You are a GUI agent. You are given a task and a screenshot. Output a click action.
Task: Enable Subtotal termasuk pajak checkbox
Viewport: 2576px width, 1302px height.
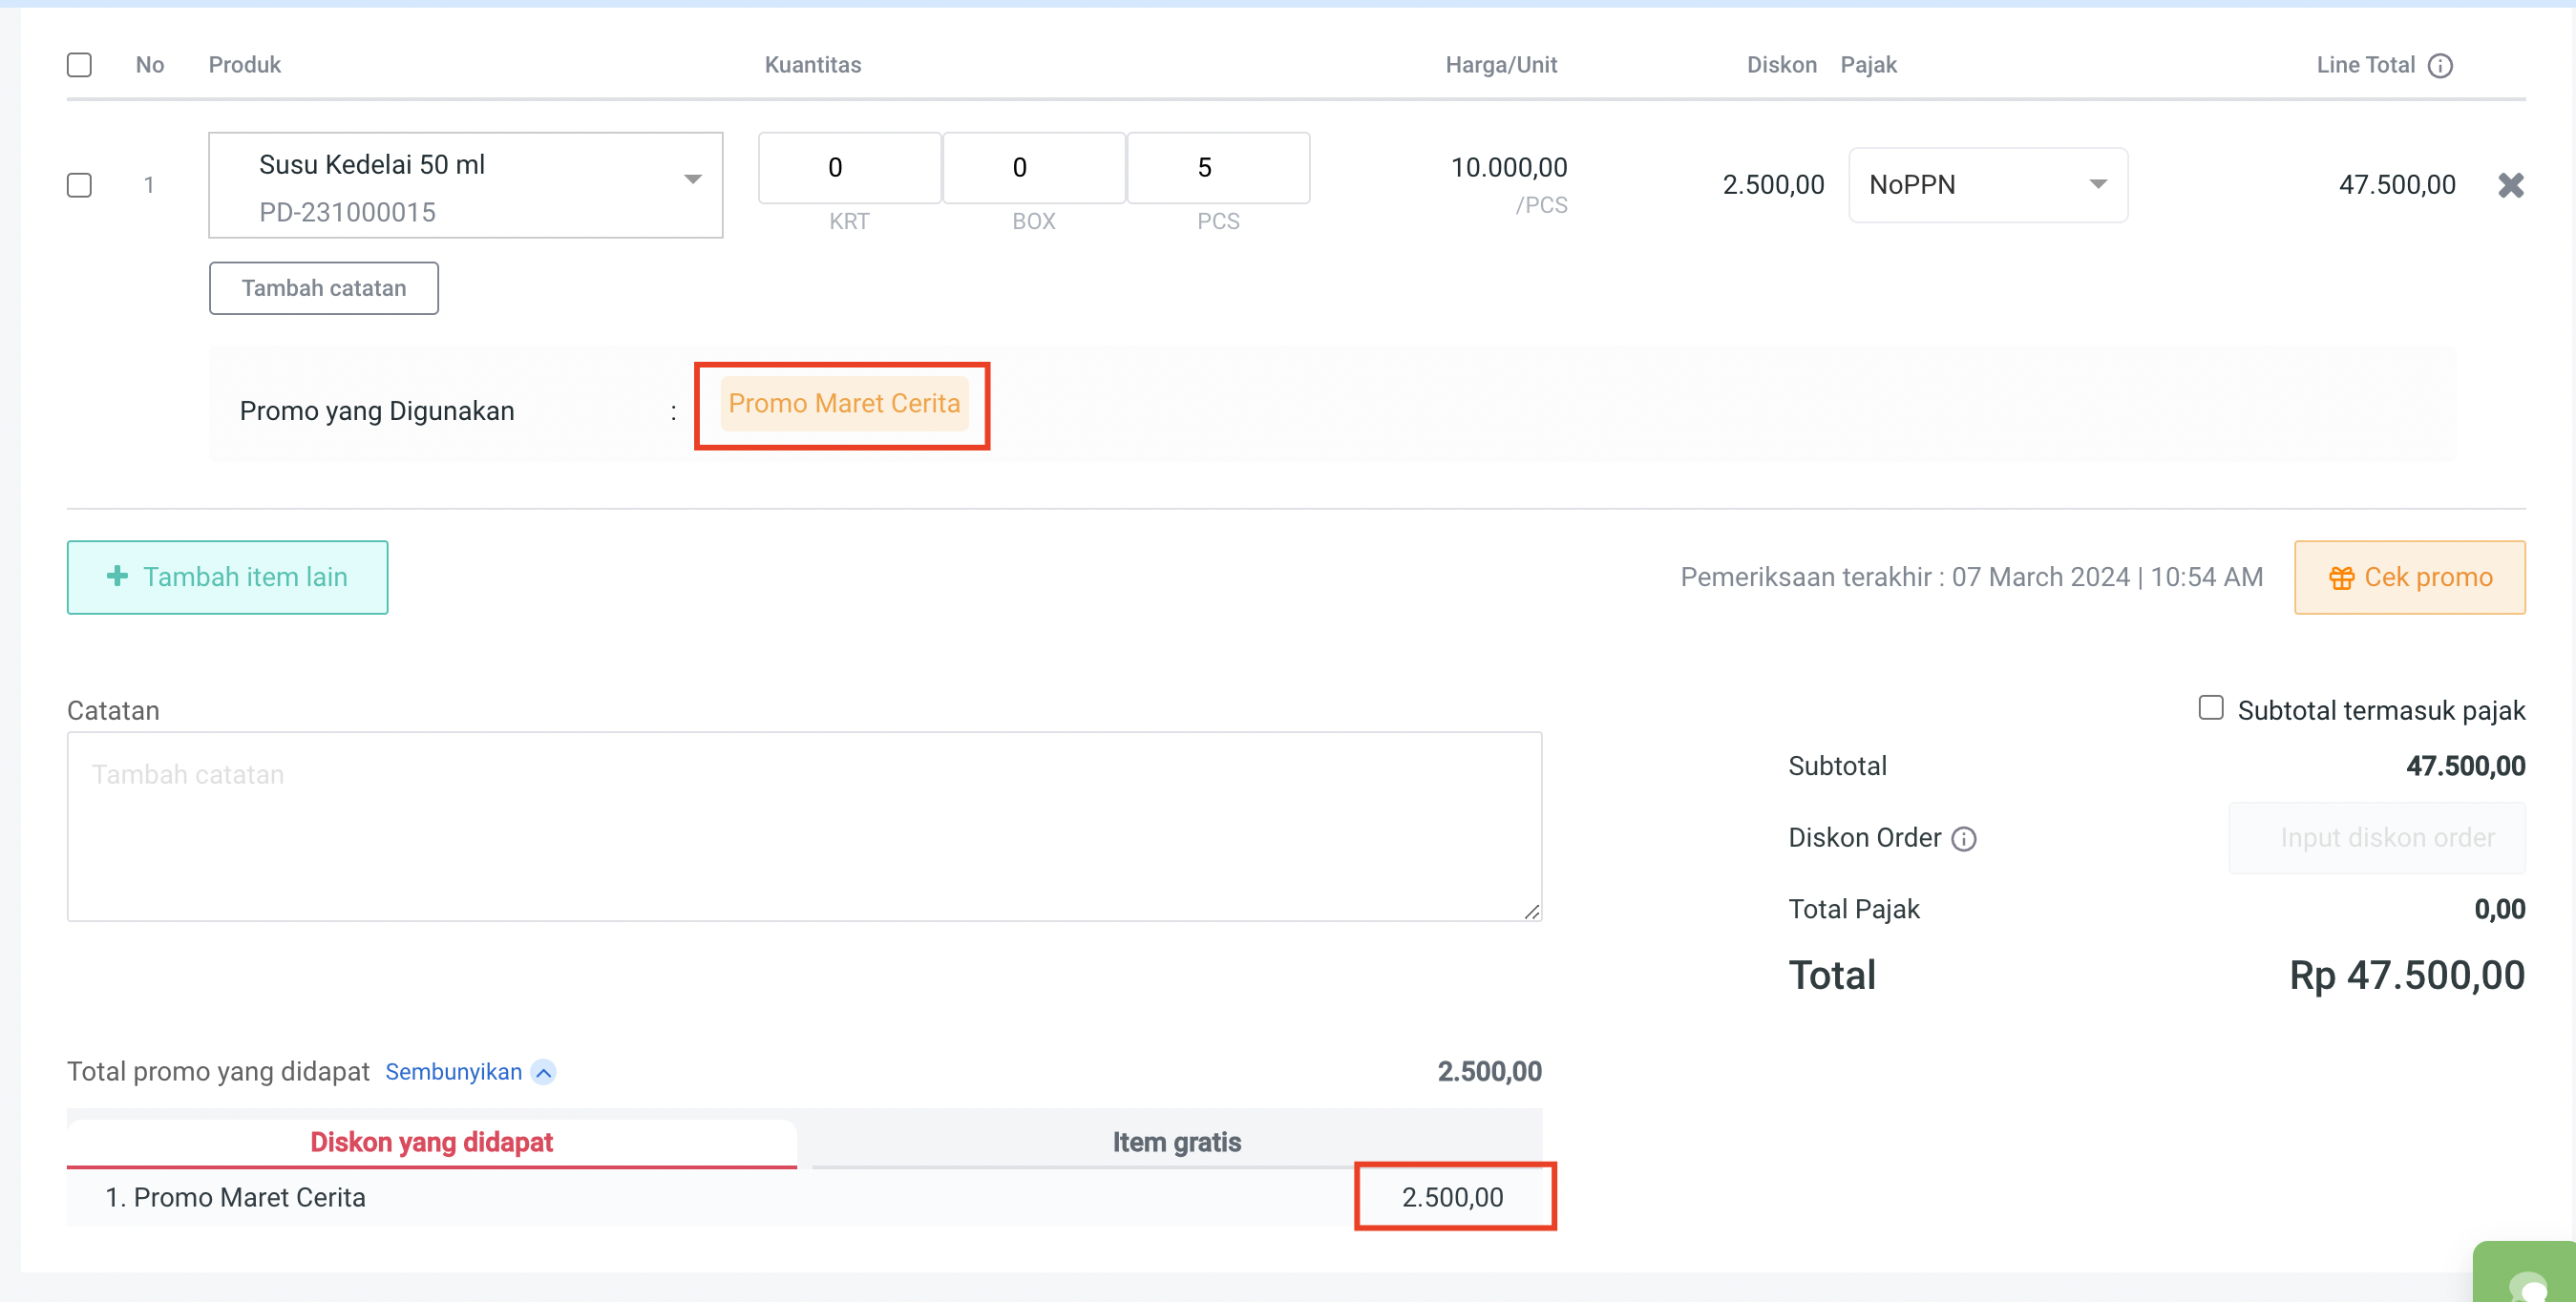[x=2210, y=708]
